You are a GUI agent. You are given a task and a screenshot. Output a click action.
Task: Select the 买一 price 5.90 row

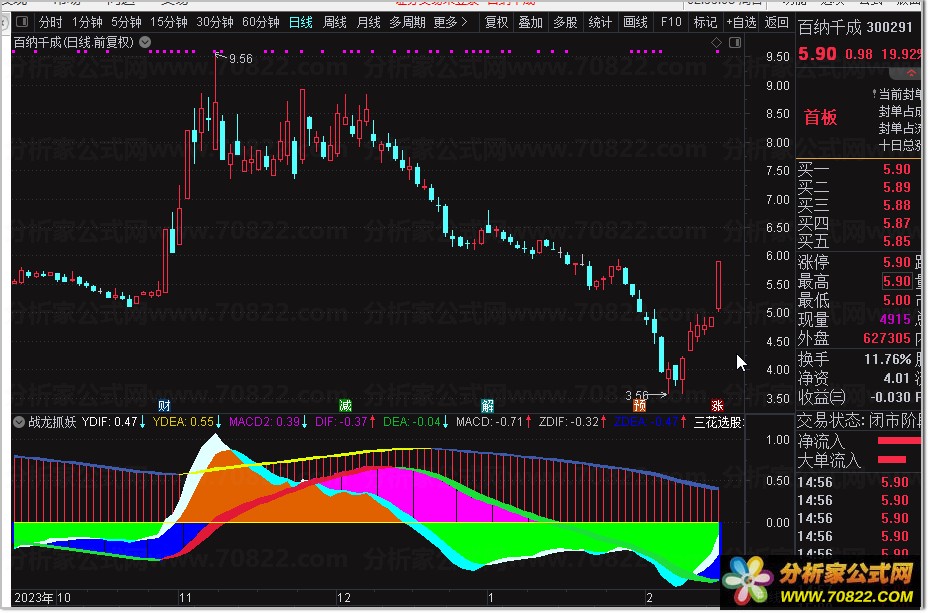pyautogui.click(x=859, y=170)
